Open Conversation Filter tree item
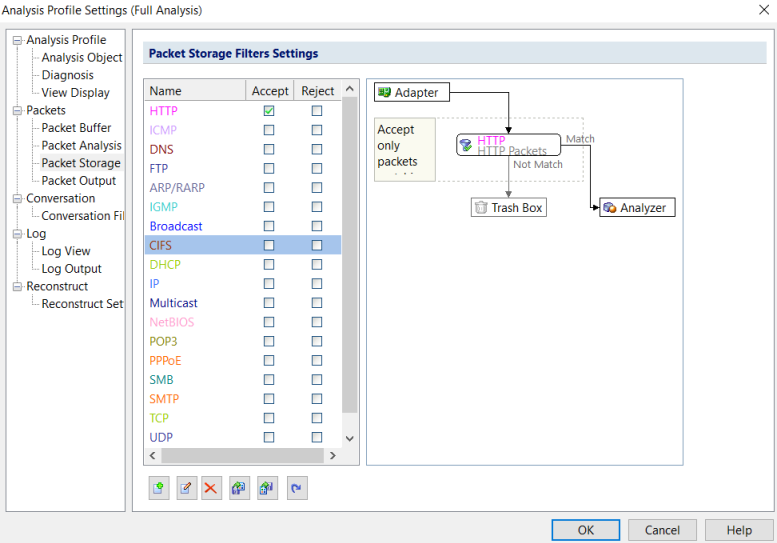777x543 pixels. (83, 216)
